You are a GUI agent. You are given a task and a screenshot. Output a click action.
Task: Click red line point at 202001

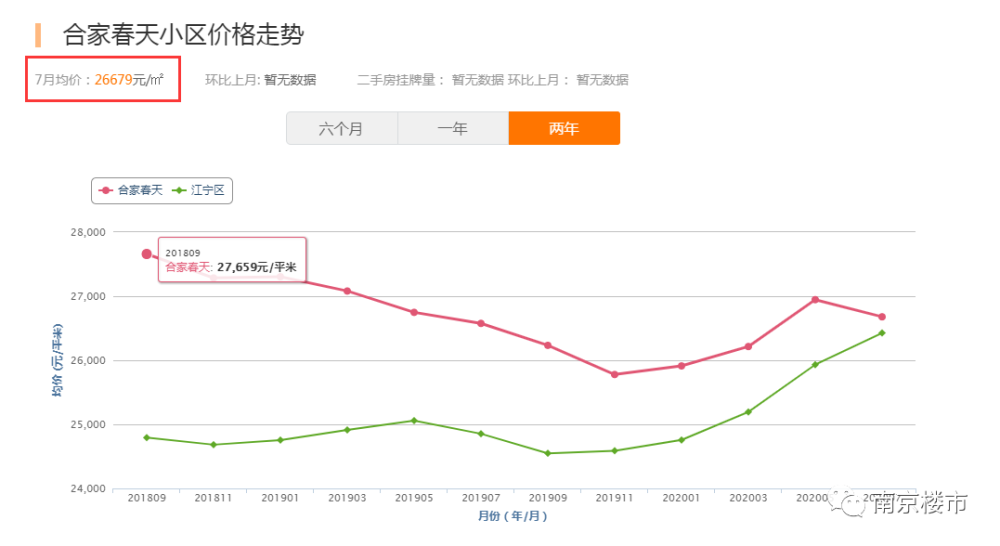click(681, 366)
